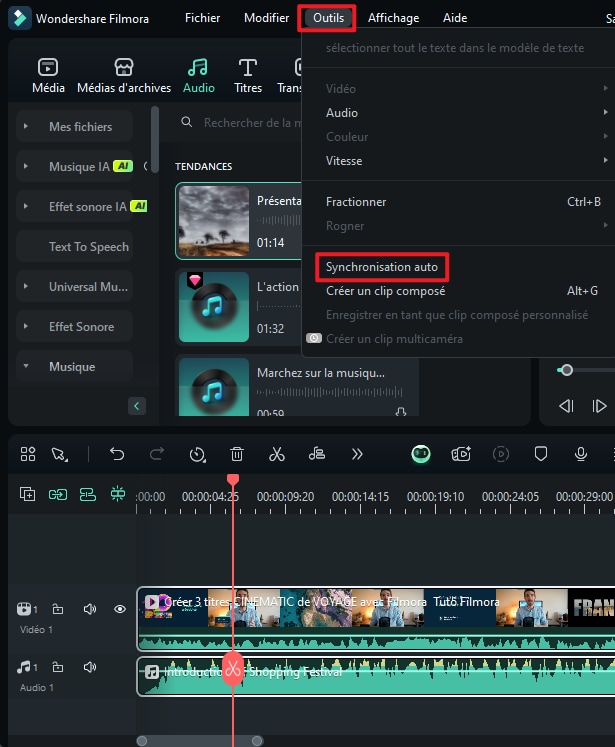
Task: Open the green AI assistant icon
Action: [421, 454]
